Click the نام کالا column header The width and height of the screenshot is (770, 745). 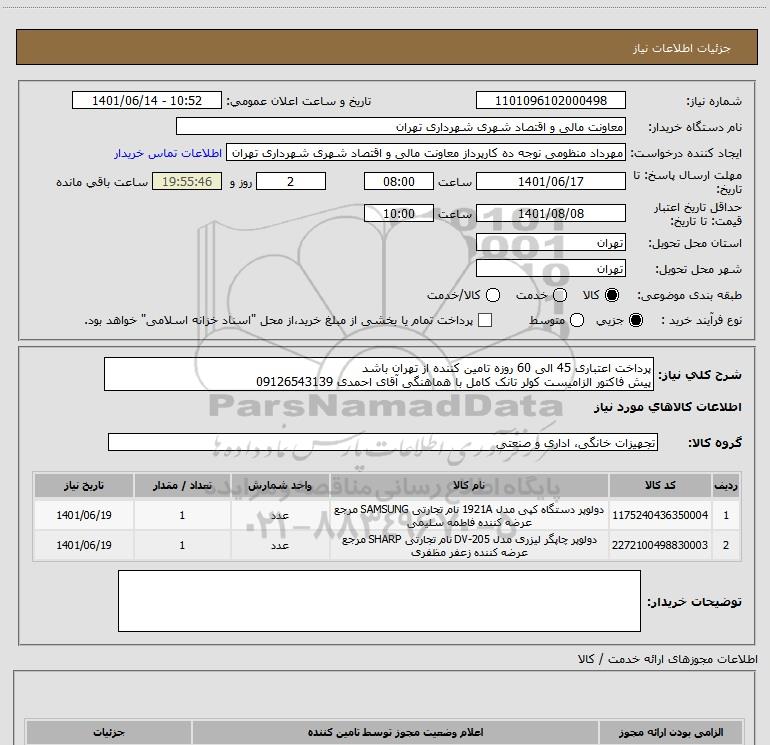(469, 485)
